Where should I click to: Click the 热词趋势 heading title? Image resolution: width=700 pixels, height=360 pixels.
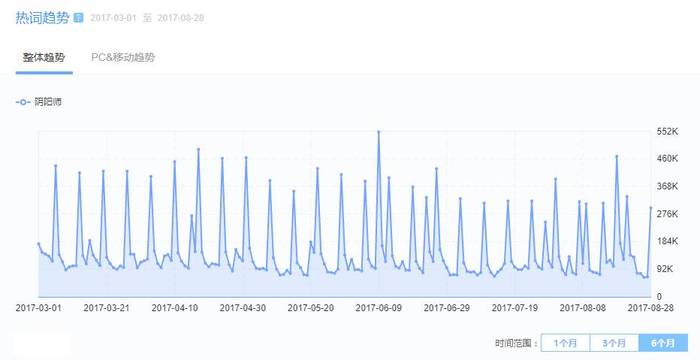point(42,18)
